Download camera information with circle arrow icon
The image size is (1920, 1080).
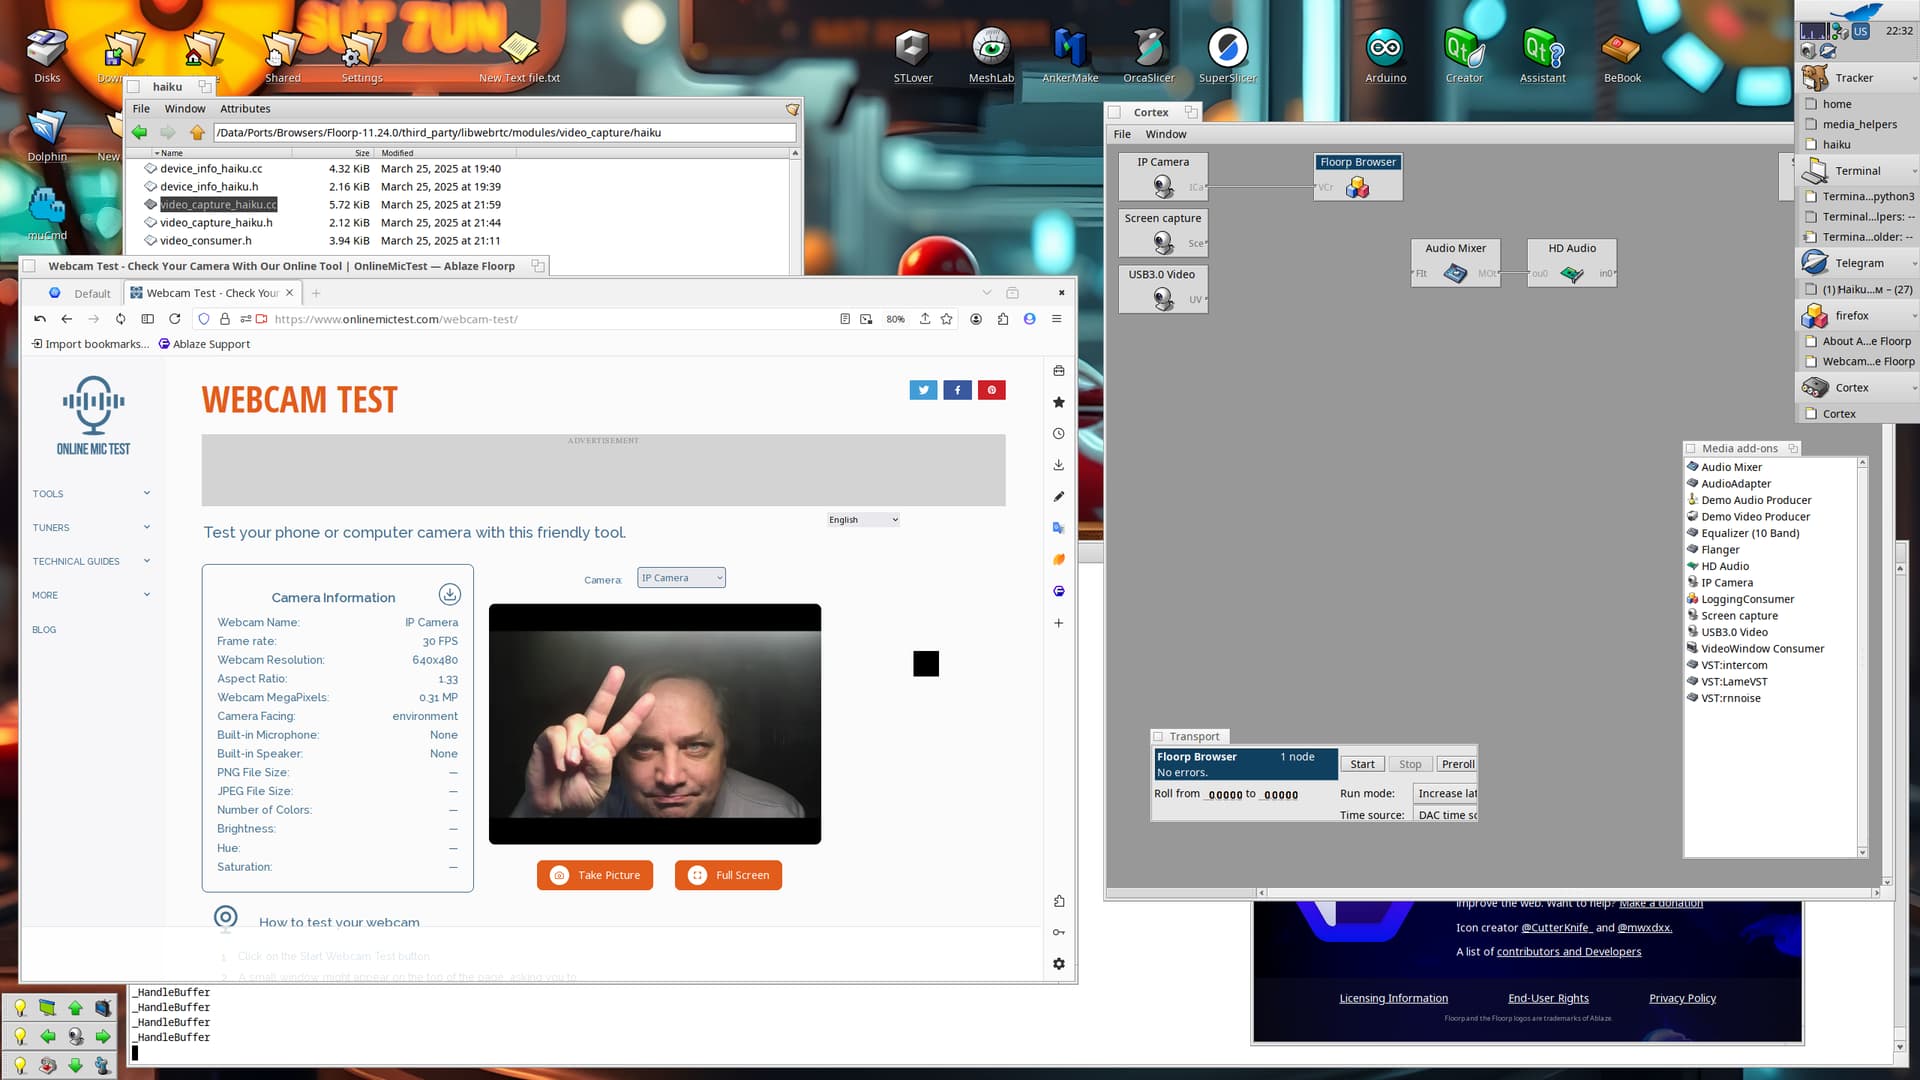pyautogui.click(x=450, y=594)
